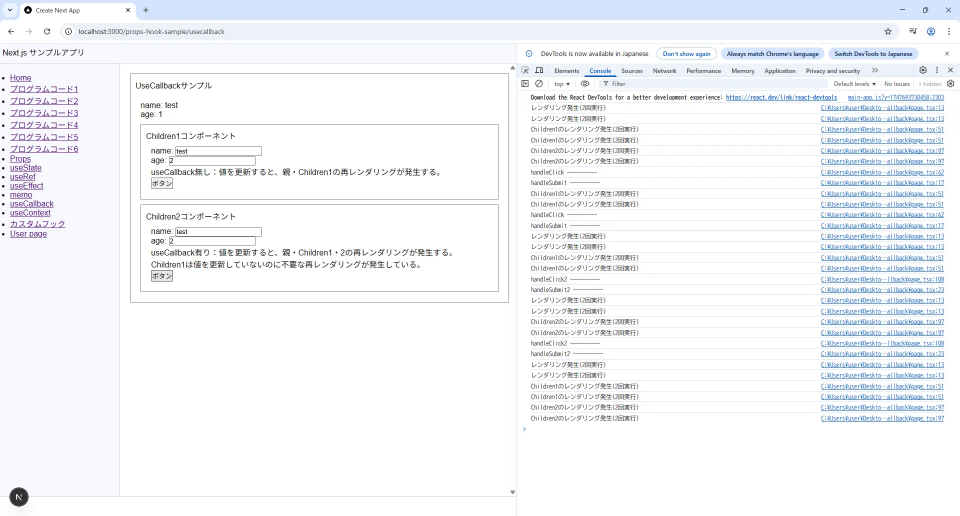
Task: Focus the name field in Children2コンポーネント
Action: pos(218,231)
